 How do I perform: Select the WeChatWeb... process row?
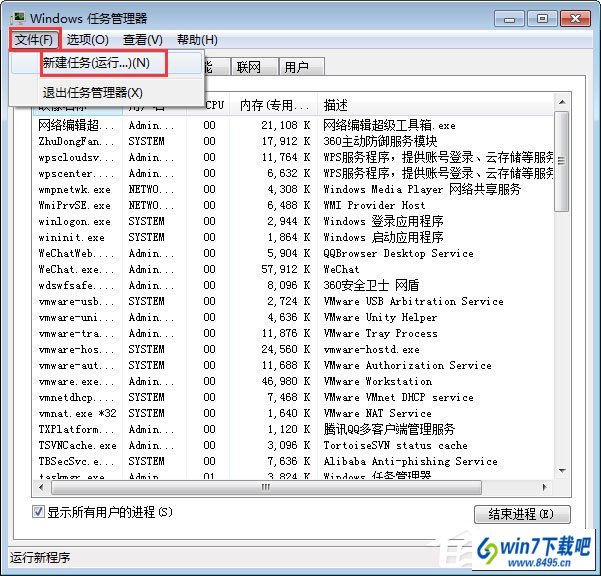(293, 253)
